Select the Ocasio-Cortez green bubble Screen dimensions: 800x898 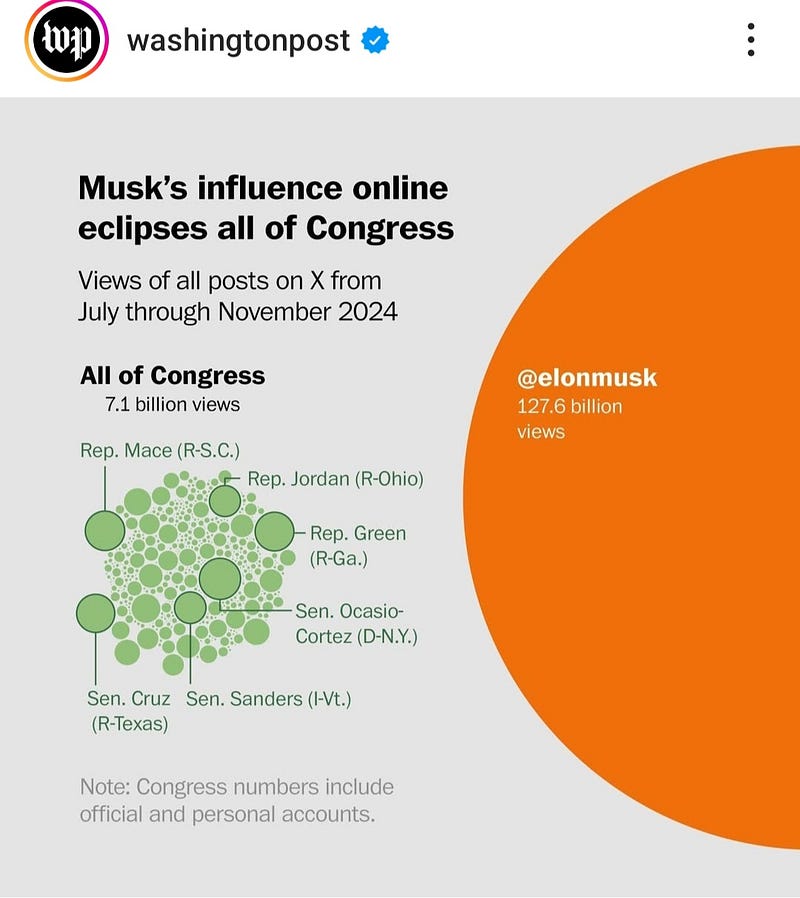click(220, 578)
